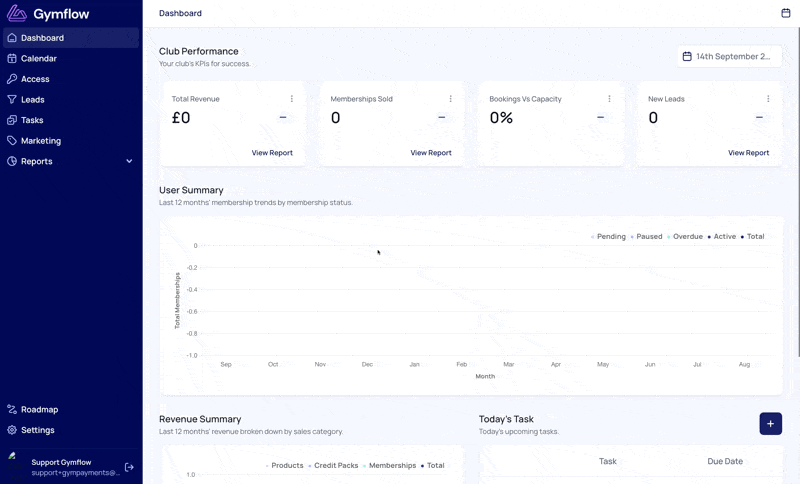Open Bookings Vs Capacity card kebab menu
800x484 pixels.
pyautogui.click(x=609, y=98)
